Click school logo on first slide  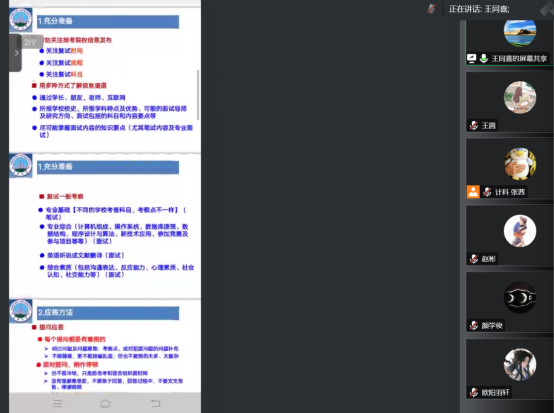click(x=20, y=19)
